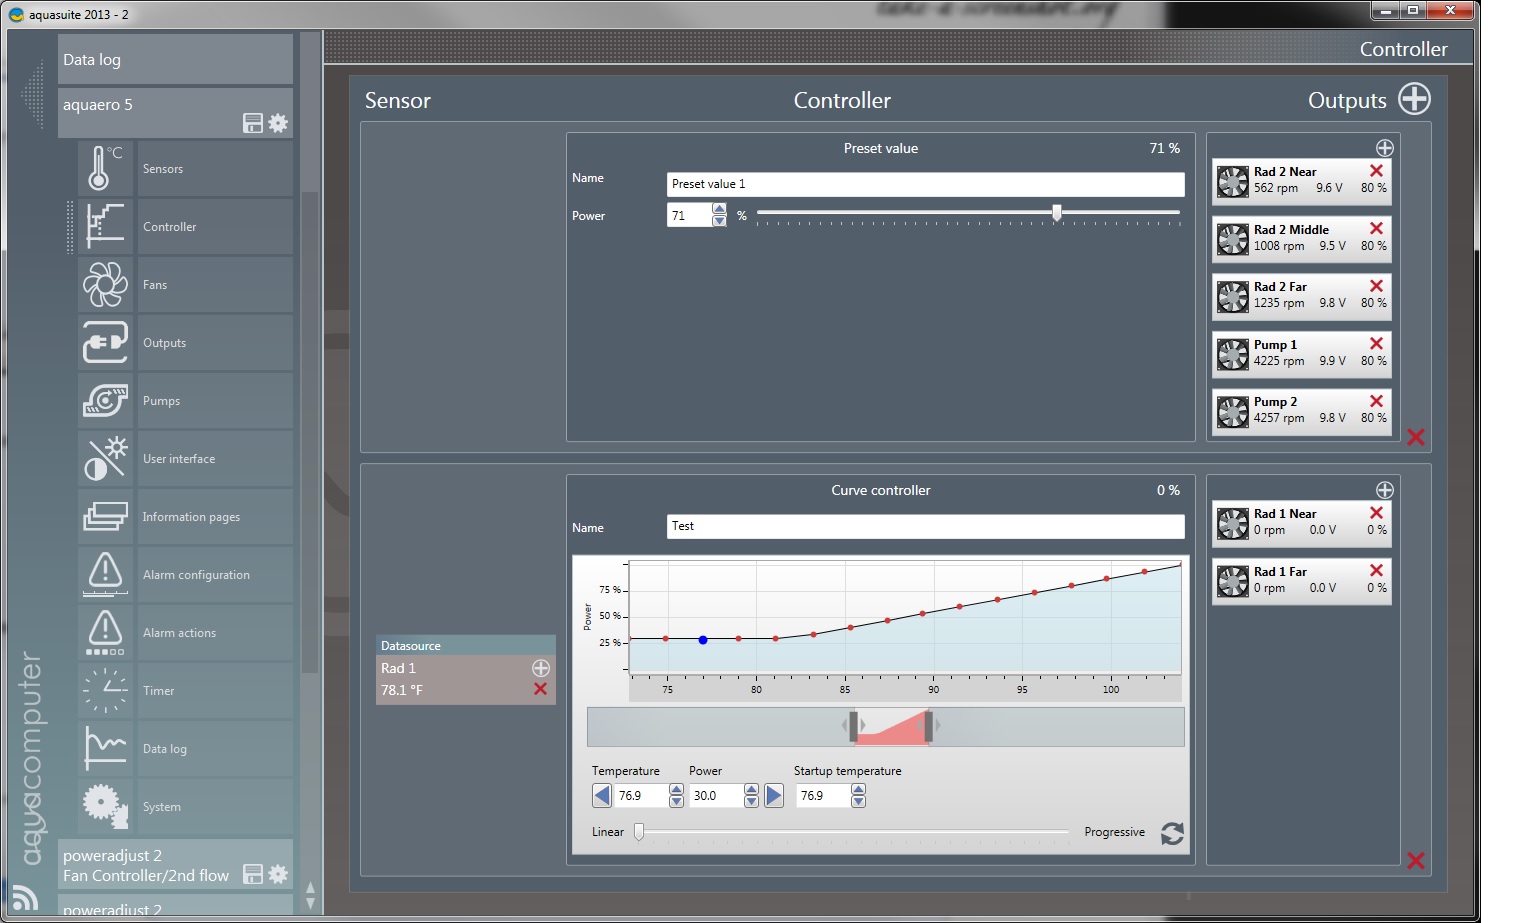Select next curve point with right arrow
This screenshot has height=923, width=1536.
(774, 796)
